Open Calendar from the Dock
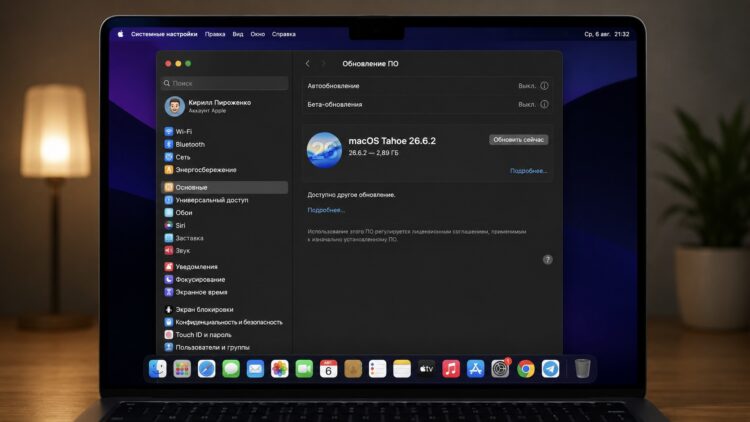This screenshot has width=750, height=422. pyautogui.click(x=329, y=369)
